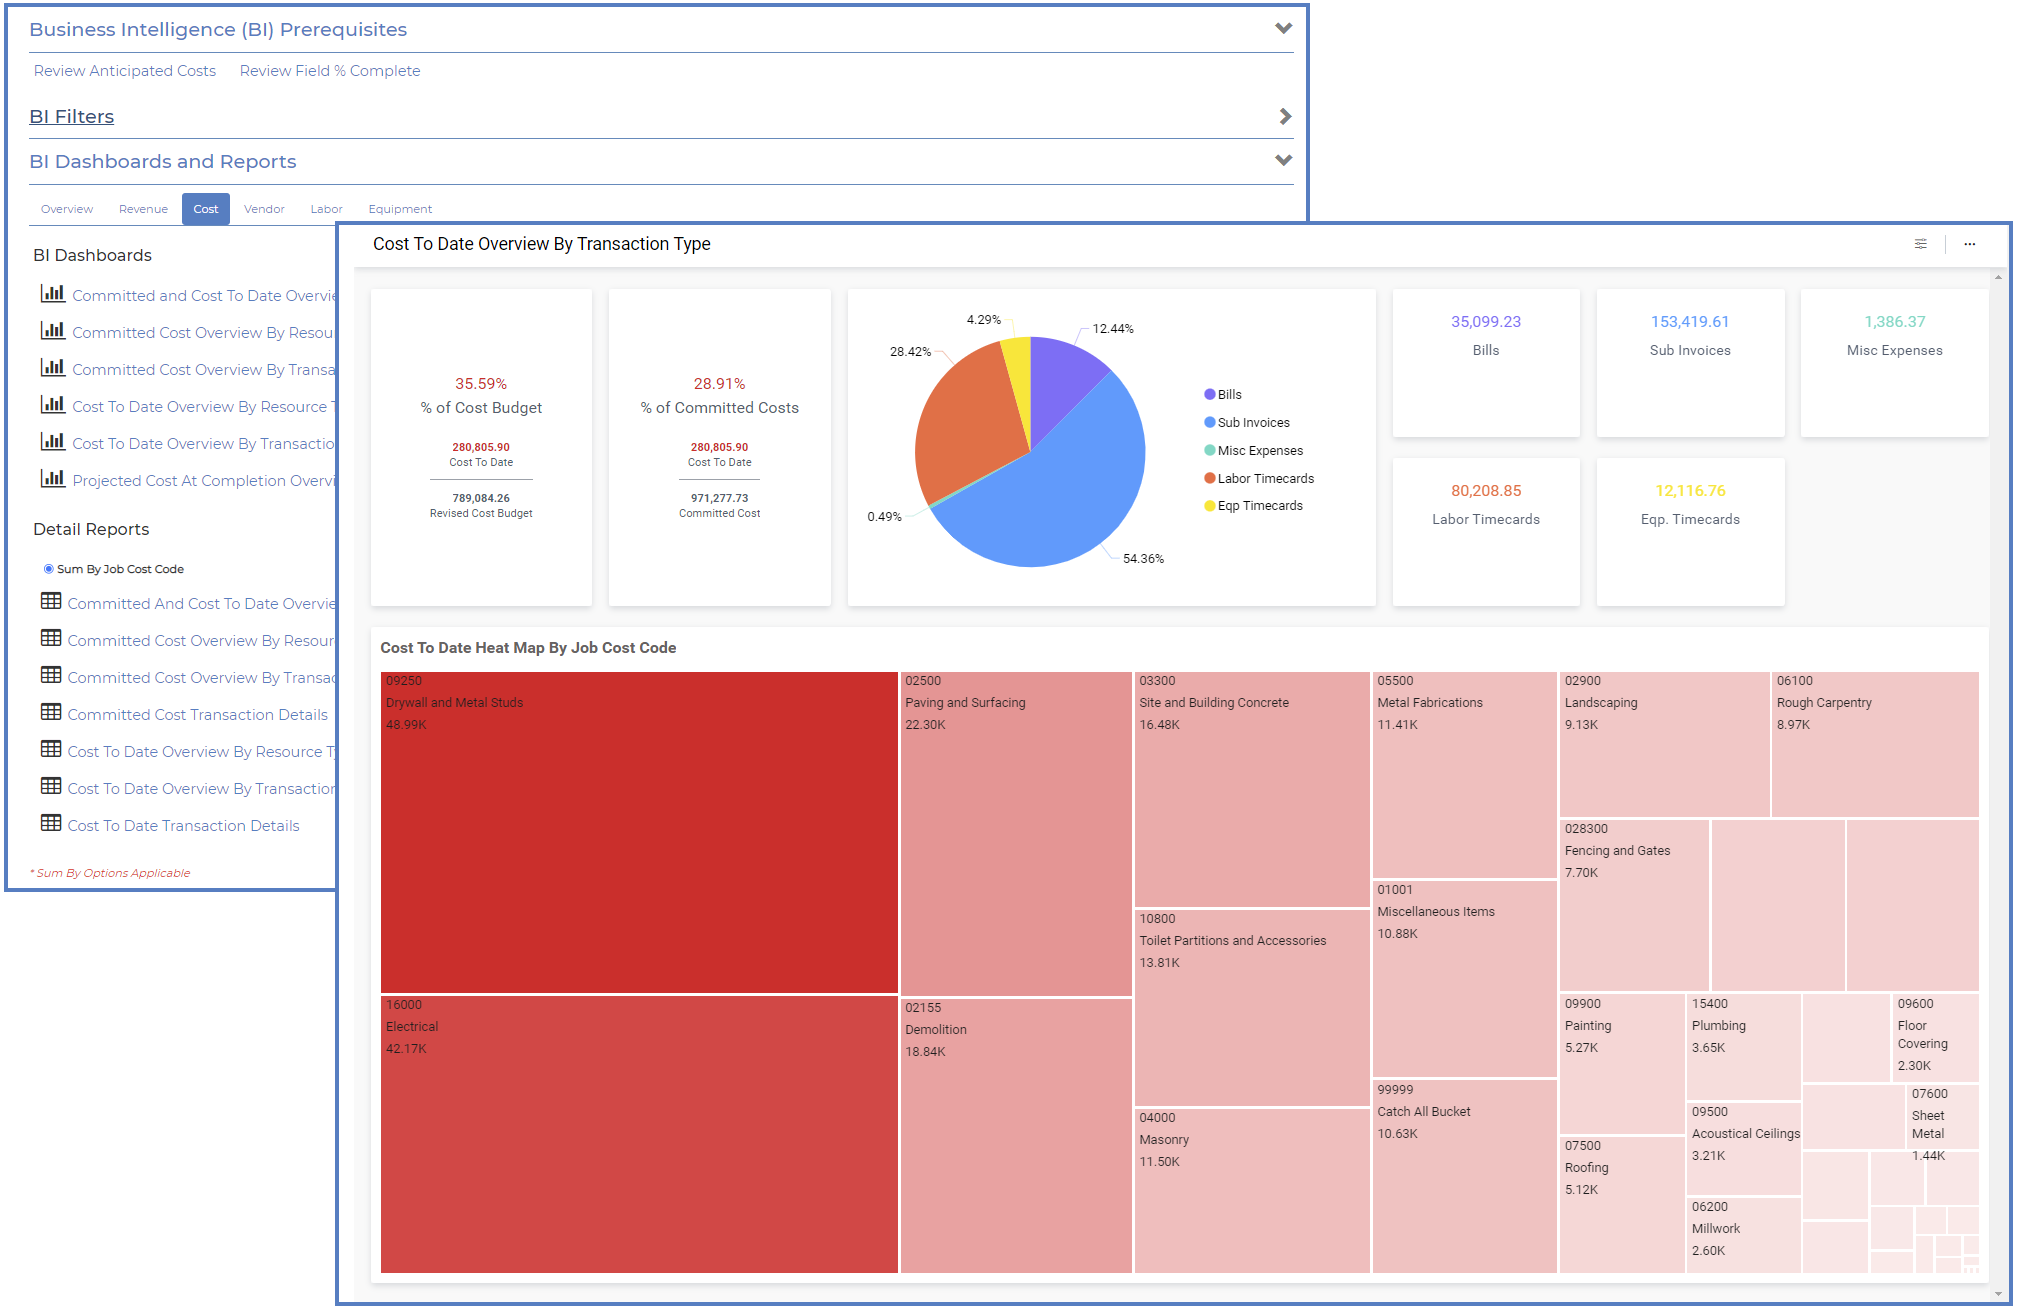Click table icon beside Committed Cost Transaction Details
The width and height of the screenshot is (2023, 1311).
coord(51,712)
